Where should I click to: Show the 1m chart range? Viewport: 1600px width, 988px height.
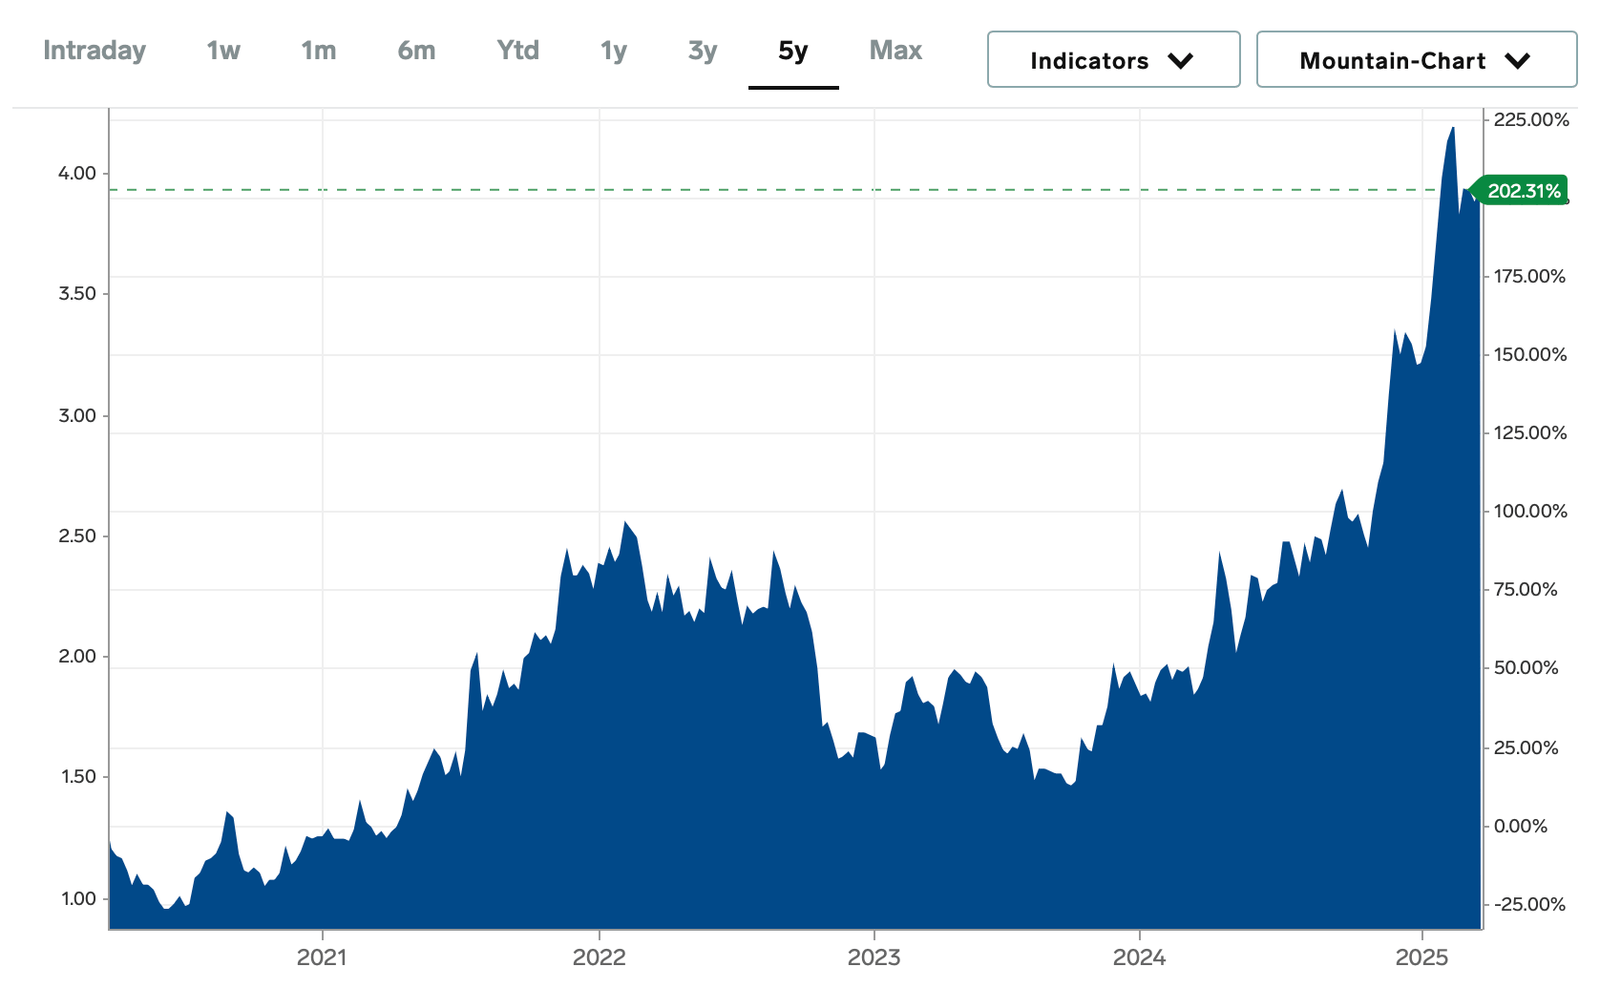tap(318, 50)
